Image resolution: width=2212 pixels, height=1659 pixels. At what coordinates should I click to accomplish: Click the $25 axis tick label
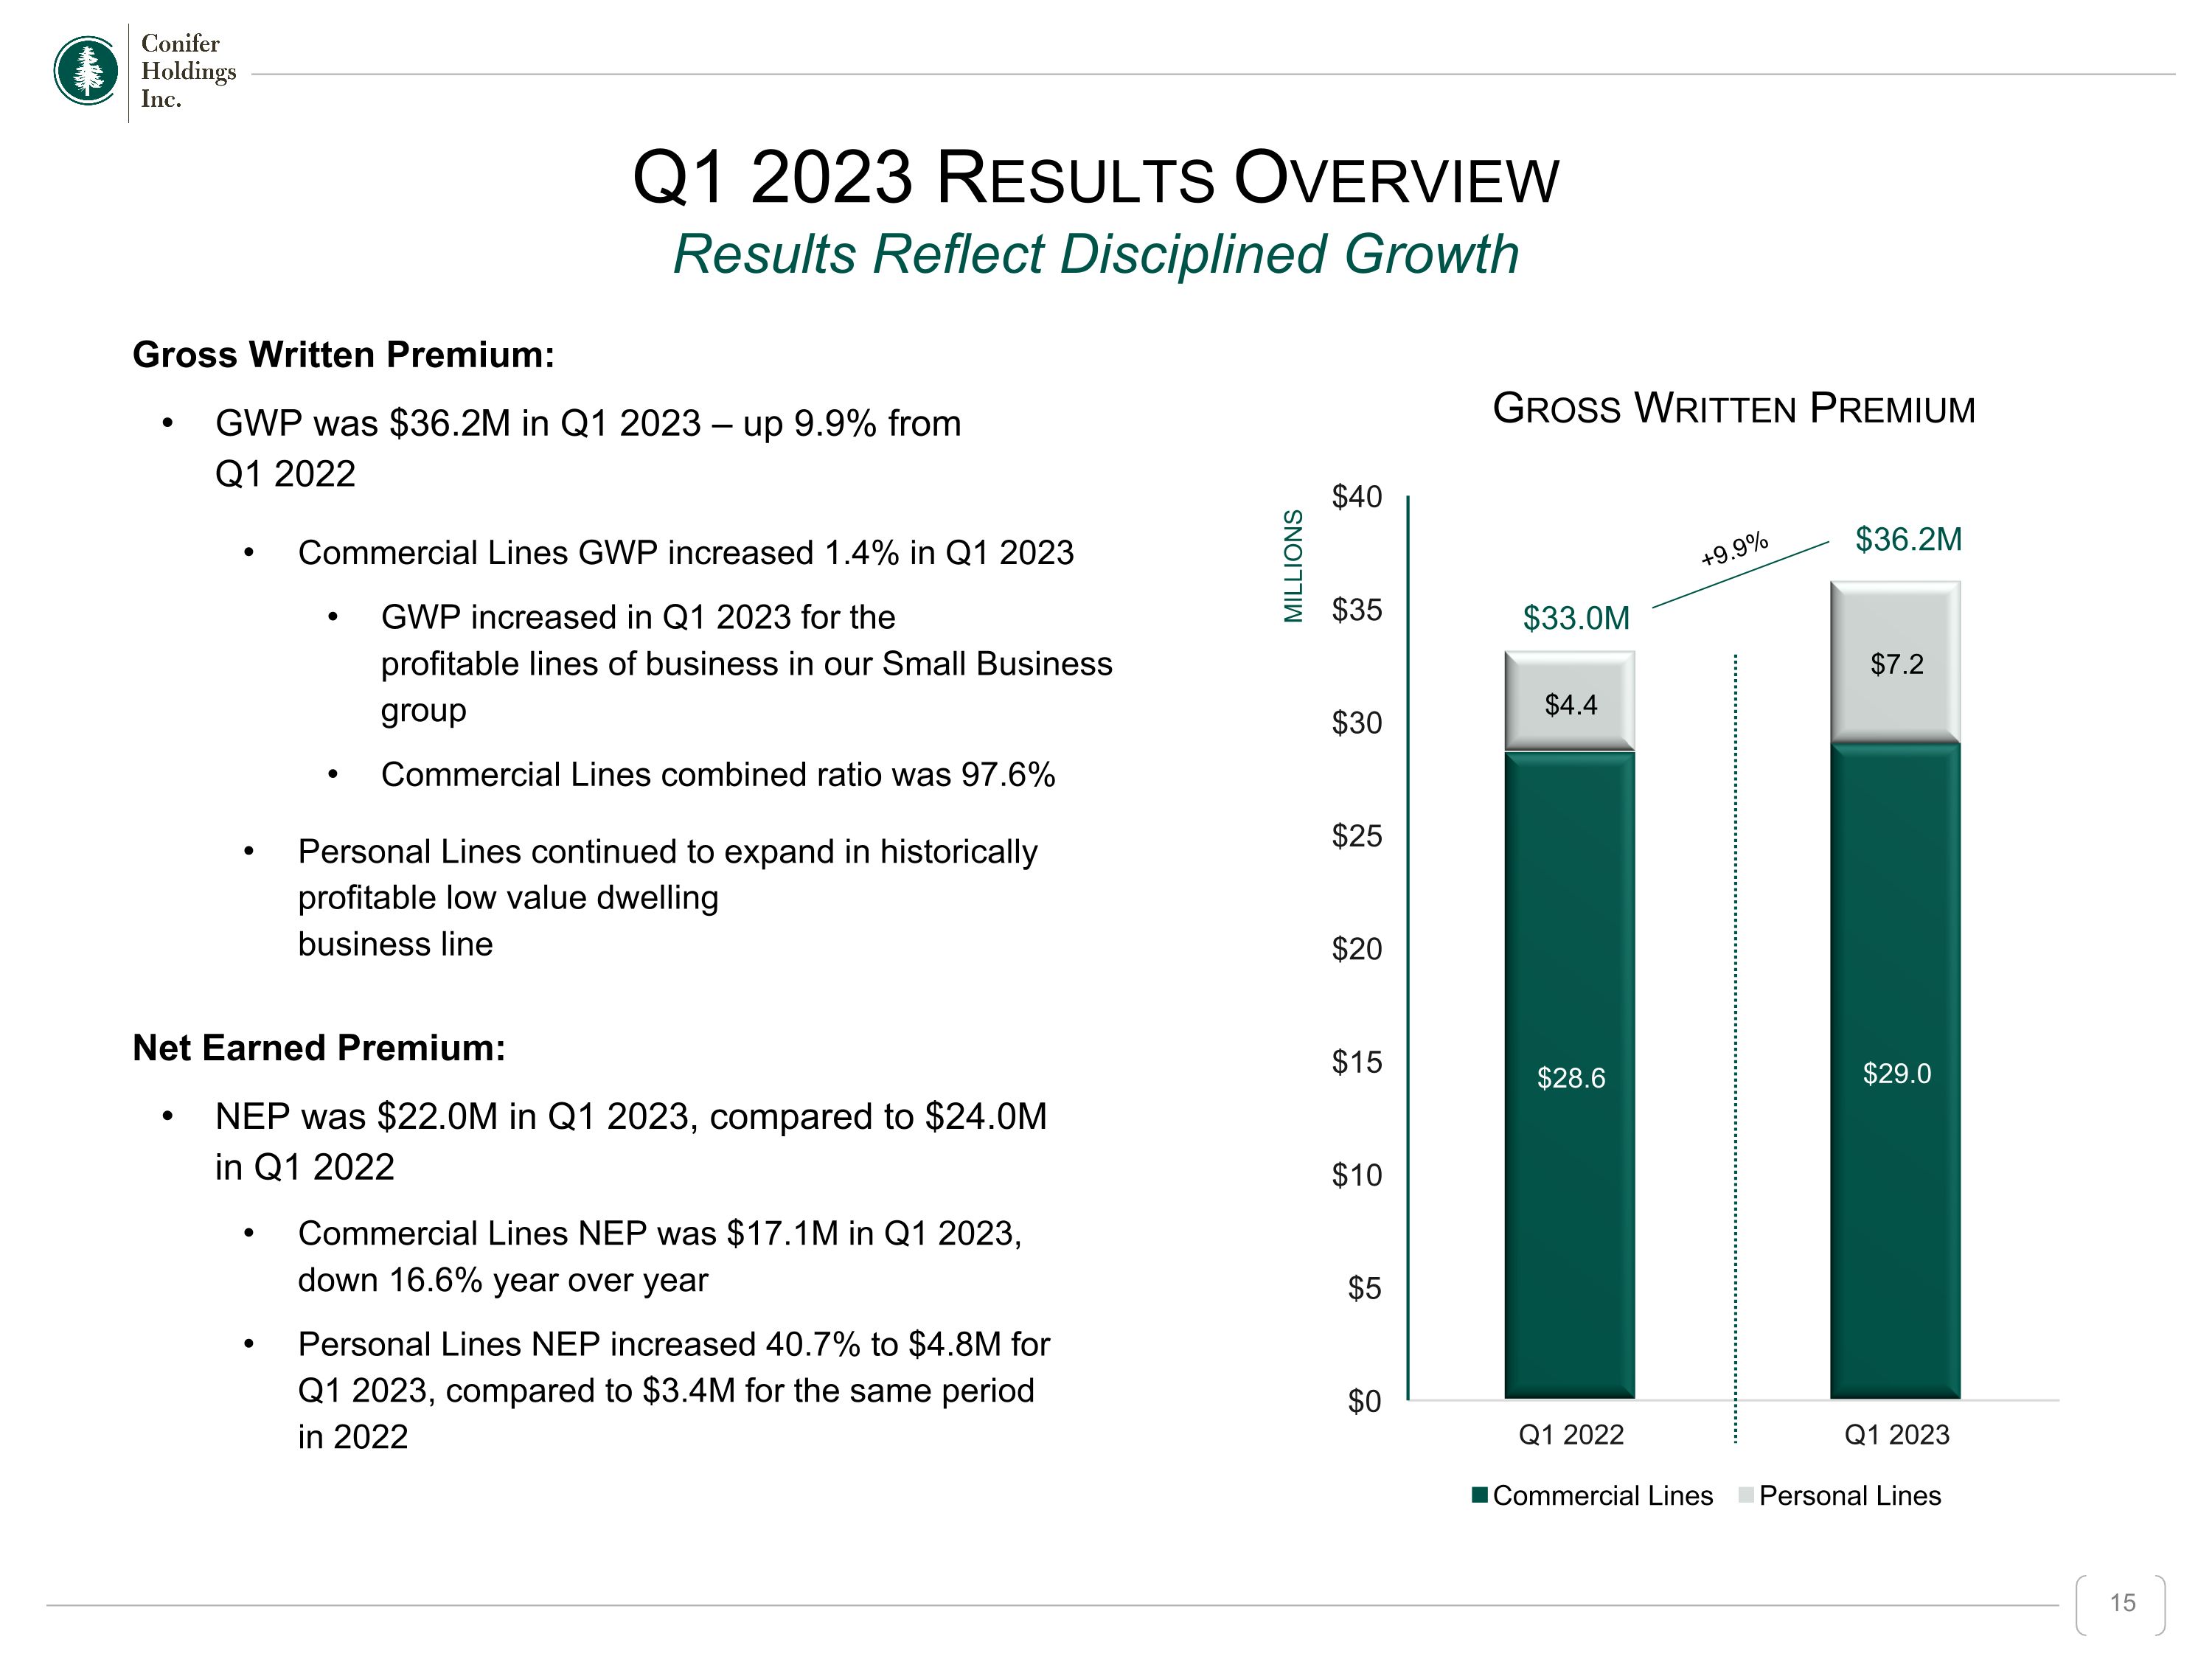tap(1357, 836)
